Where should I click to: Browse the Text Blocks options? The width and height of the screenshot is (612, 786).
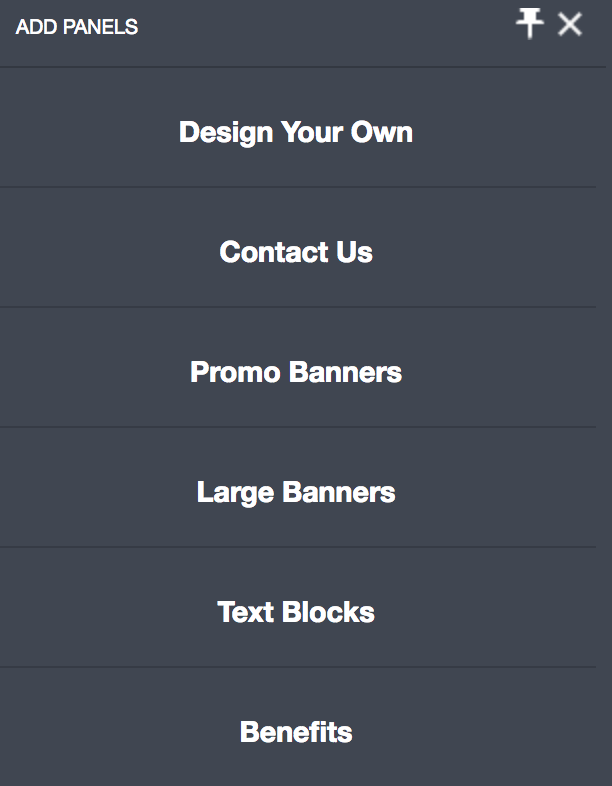point(296,612)
